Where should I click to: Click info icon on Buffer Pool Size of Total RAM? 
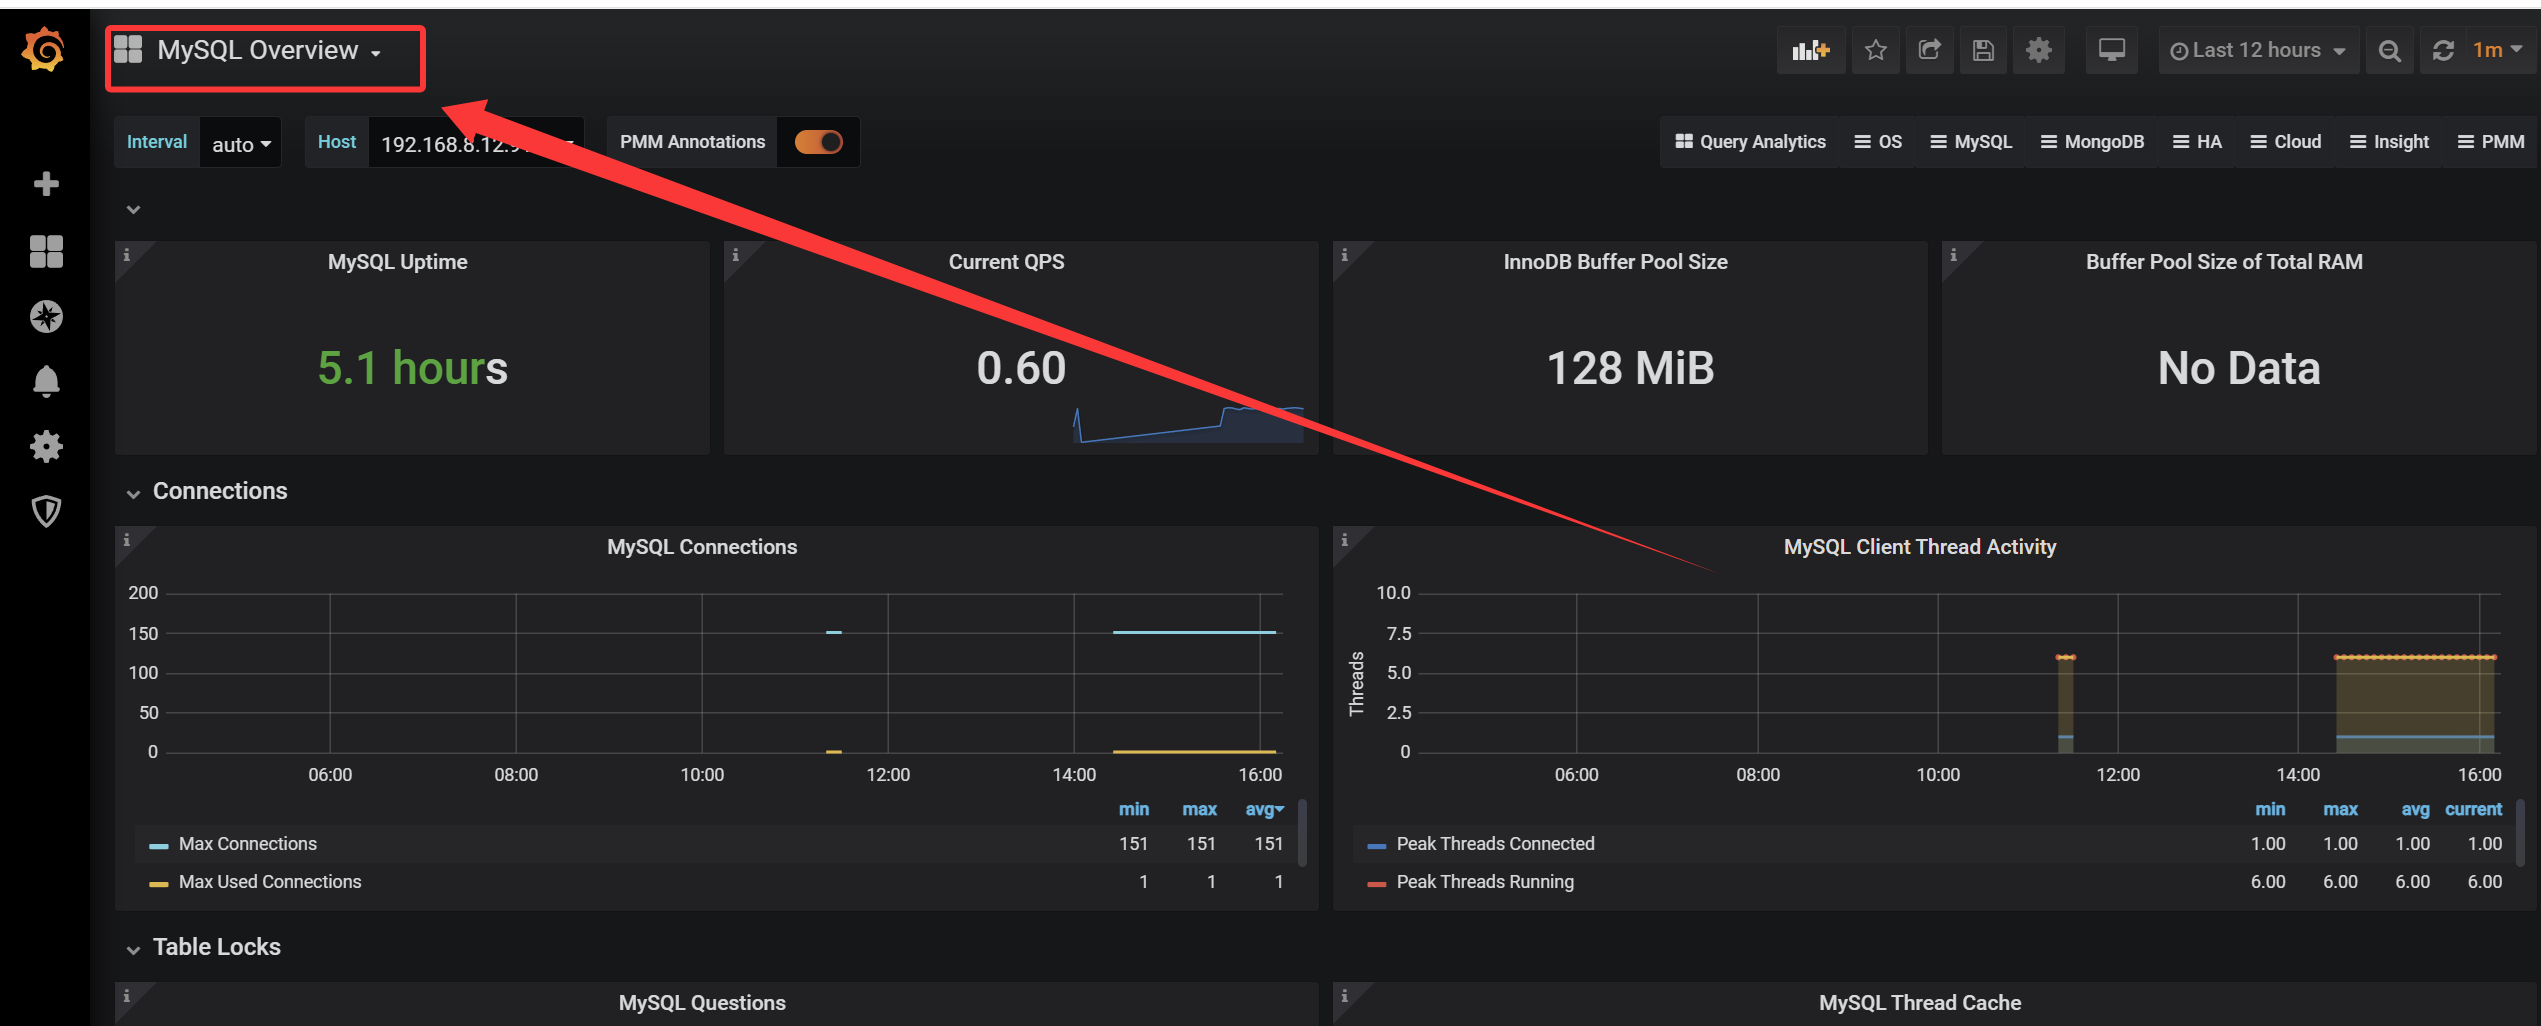[x=1954, y=255]
